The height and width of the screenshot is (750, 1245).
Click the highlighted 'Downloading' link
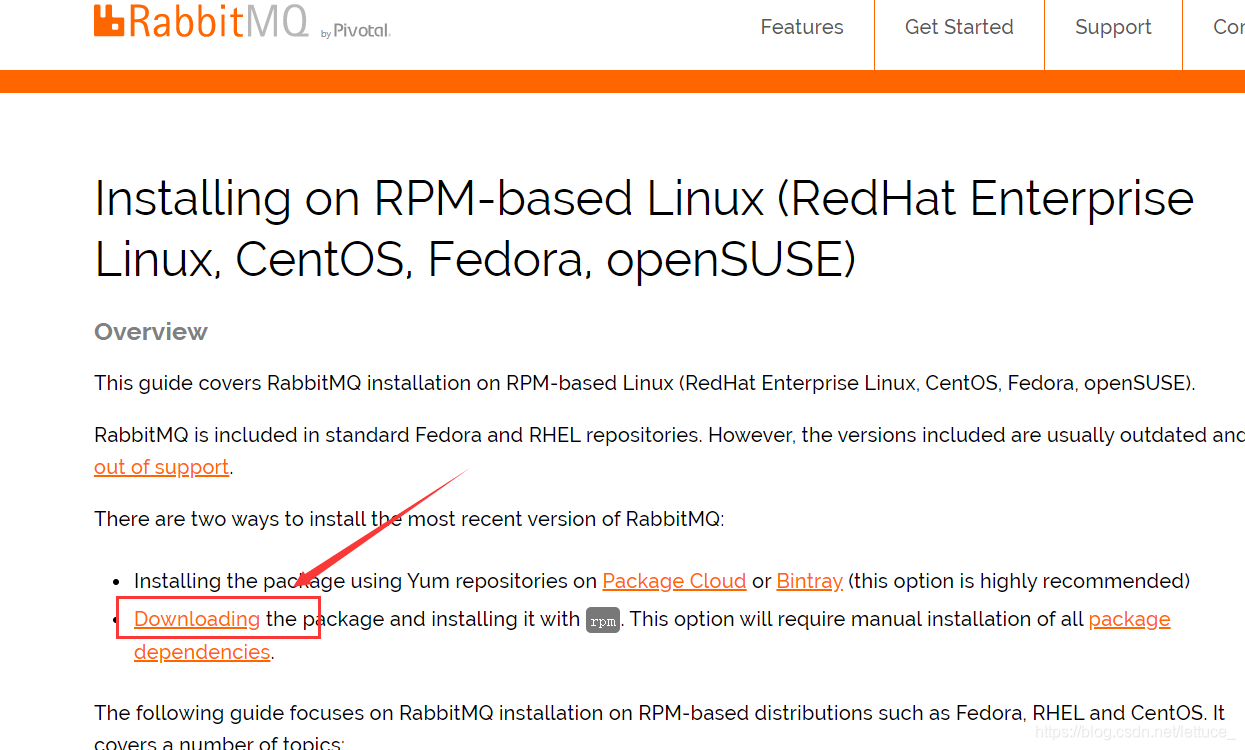click(x=196, y=619)
